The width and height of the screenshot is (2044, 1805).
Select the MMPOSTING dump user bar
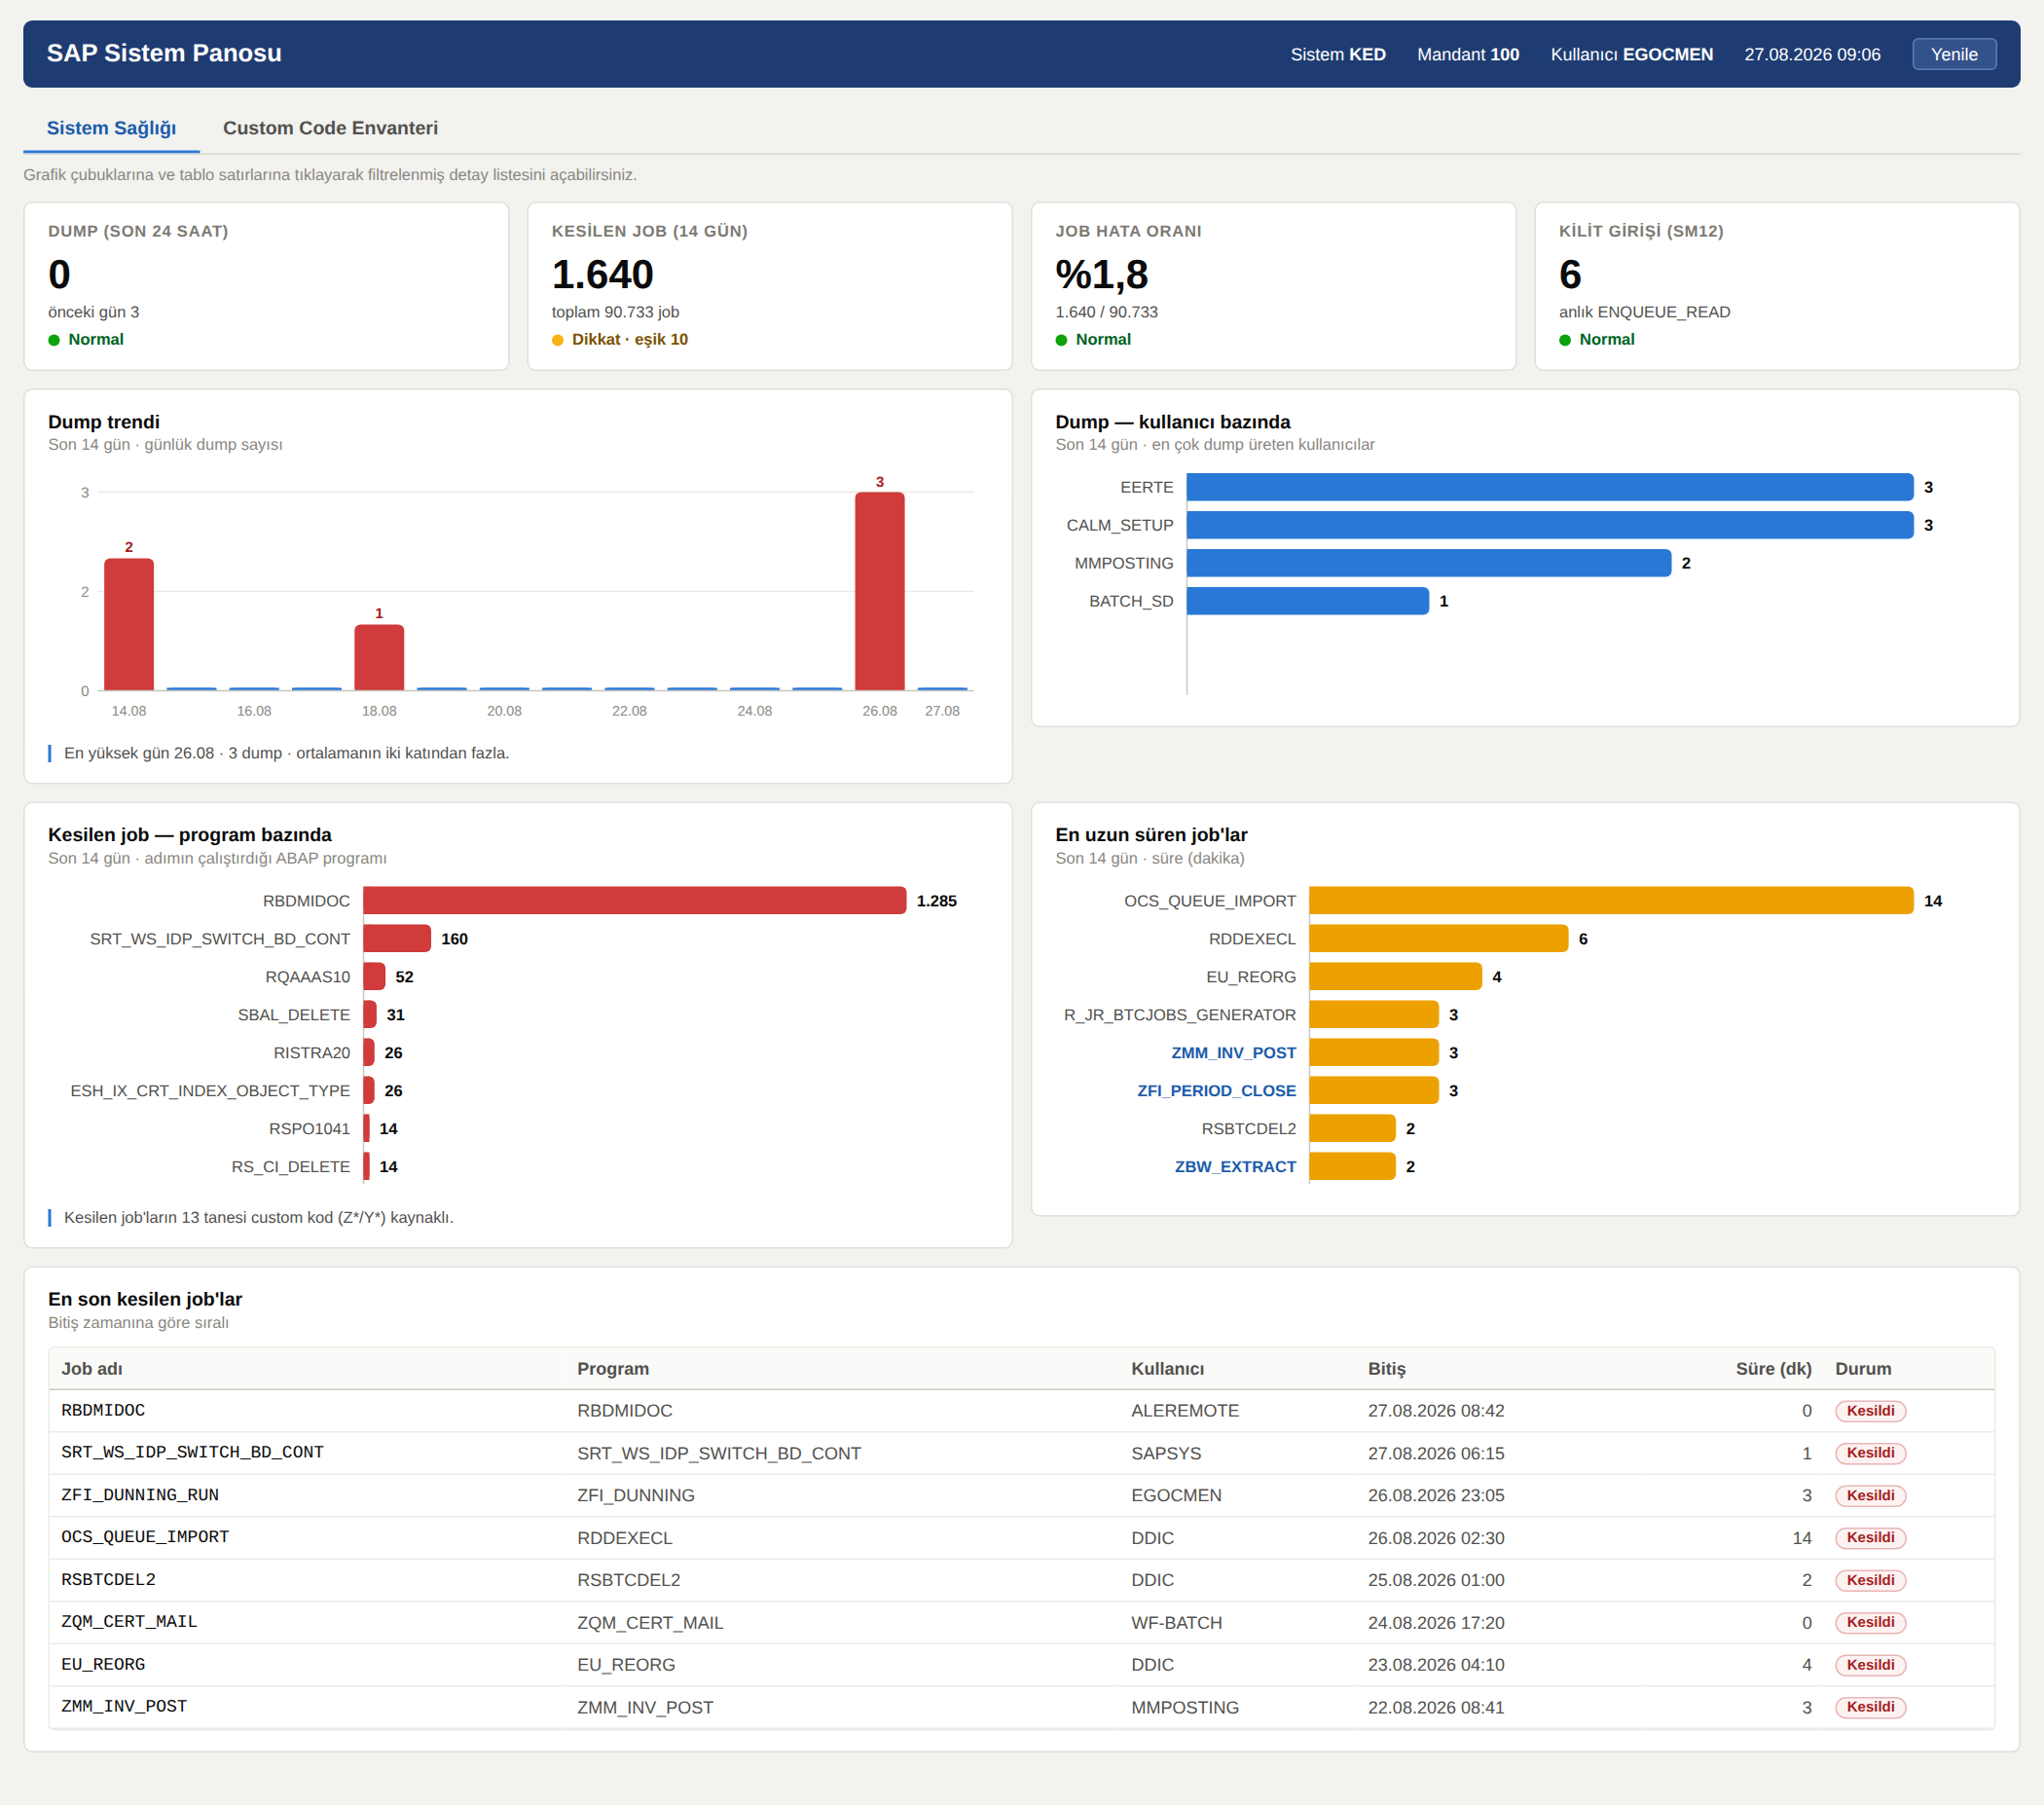1428,563
